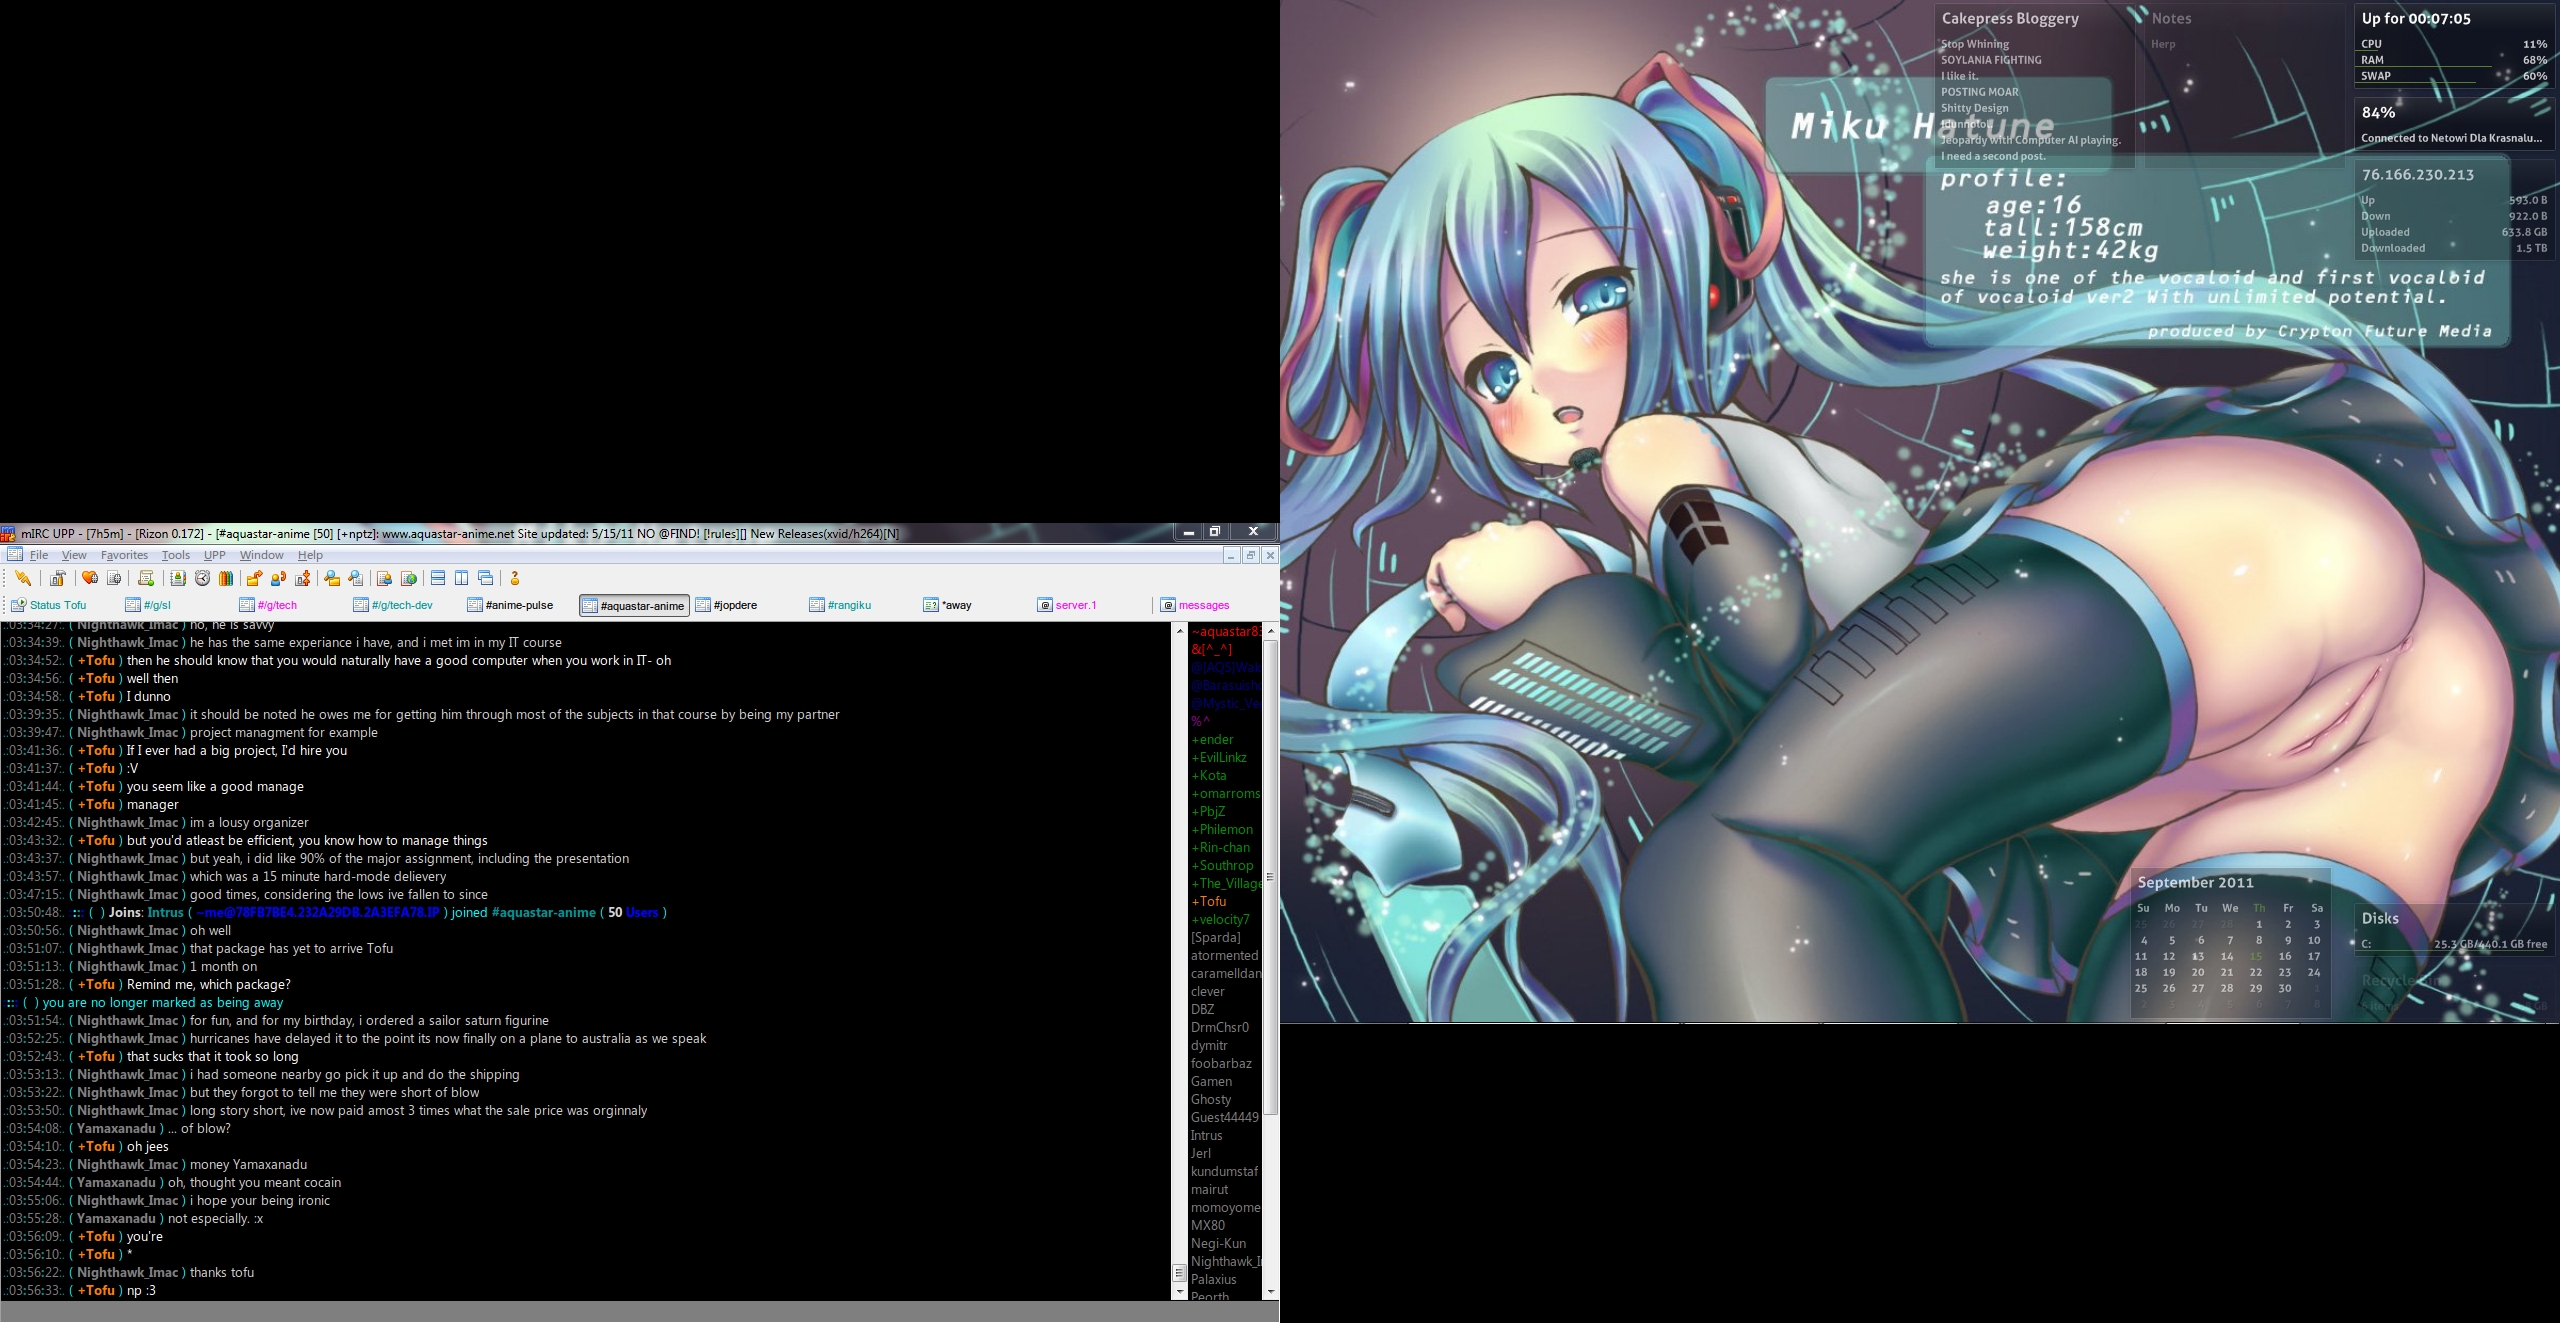Viewport: 2560px width, 1323px height.
Task: Open Favorites heart toolbar icon
Action: pos(90,578)
